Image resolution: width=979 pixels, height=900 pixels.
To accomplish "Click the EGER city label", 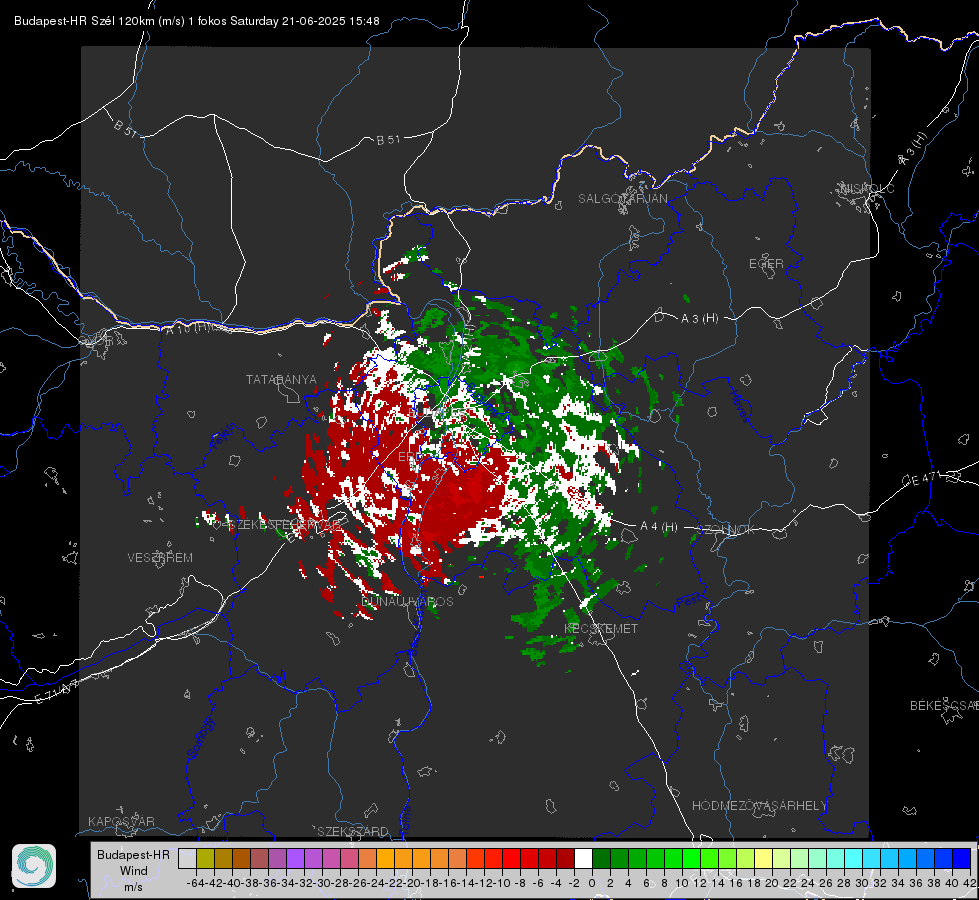I will click(x=766, y=264).
